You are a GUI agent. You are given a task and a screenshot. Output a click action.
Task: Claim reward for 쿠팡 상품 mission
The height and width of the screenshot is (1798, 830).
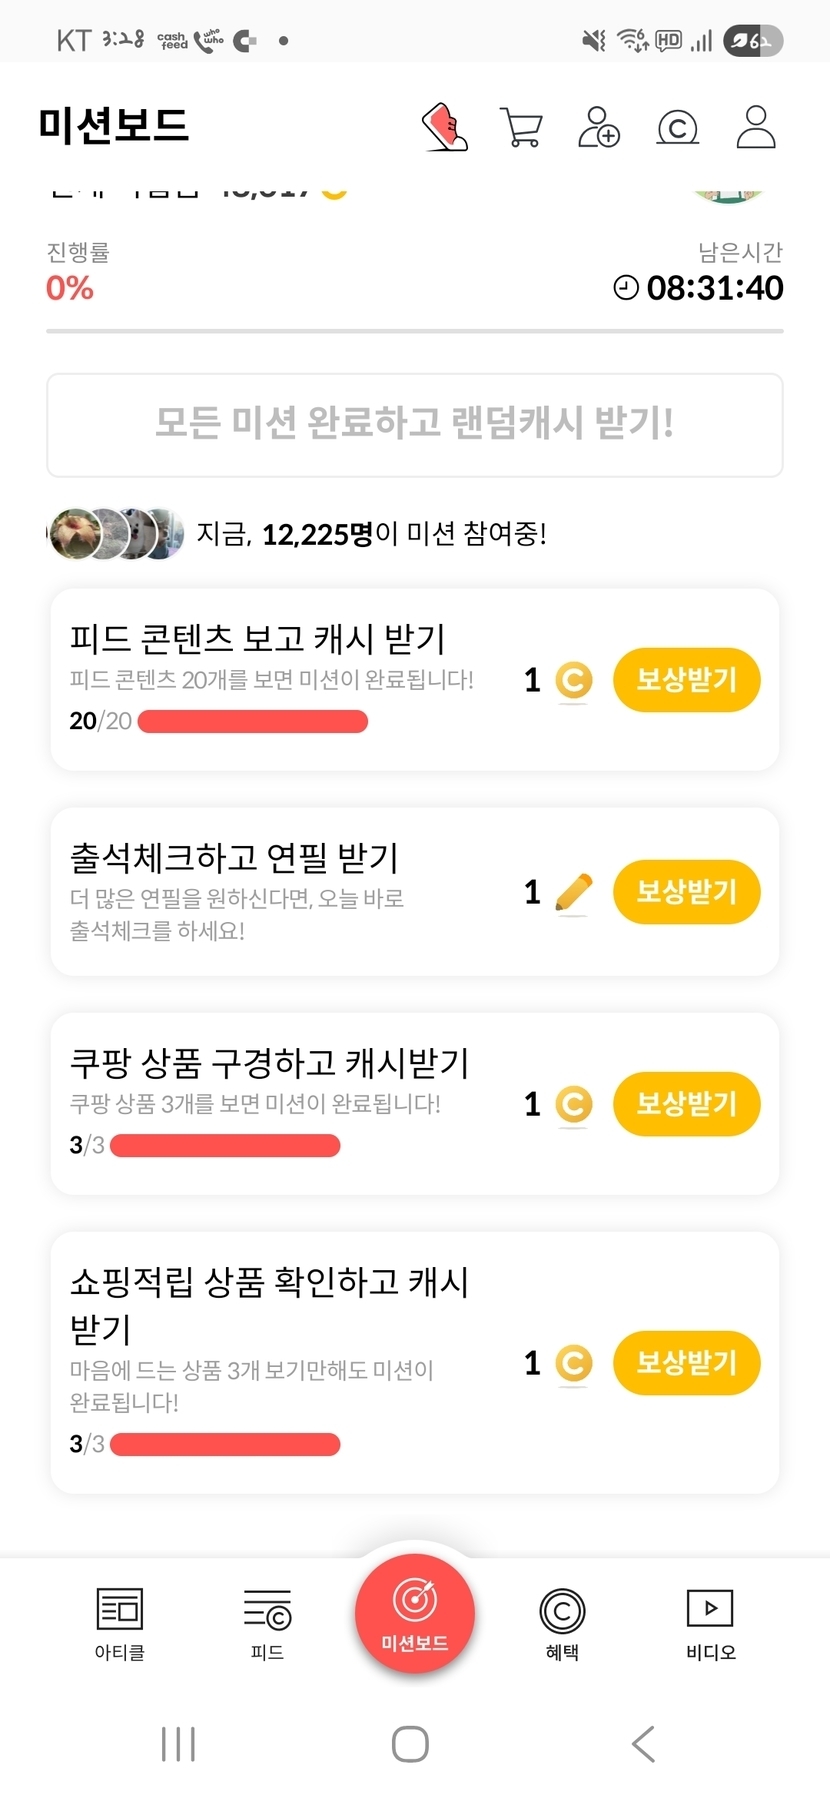click(x=686, y=1104)
